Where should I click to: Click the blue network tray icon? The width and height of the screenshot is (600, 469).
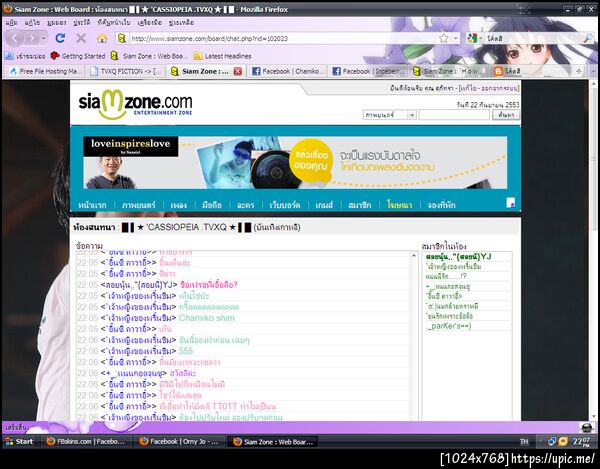click(x=552, y=442)
